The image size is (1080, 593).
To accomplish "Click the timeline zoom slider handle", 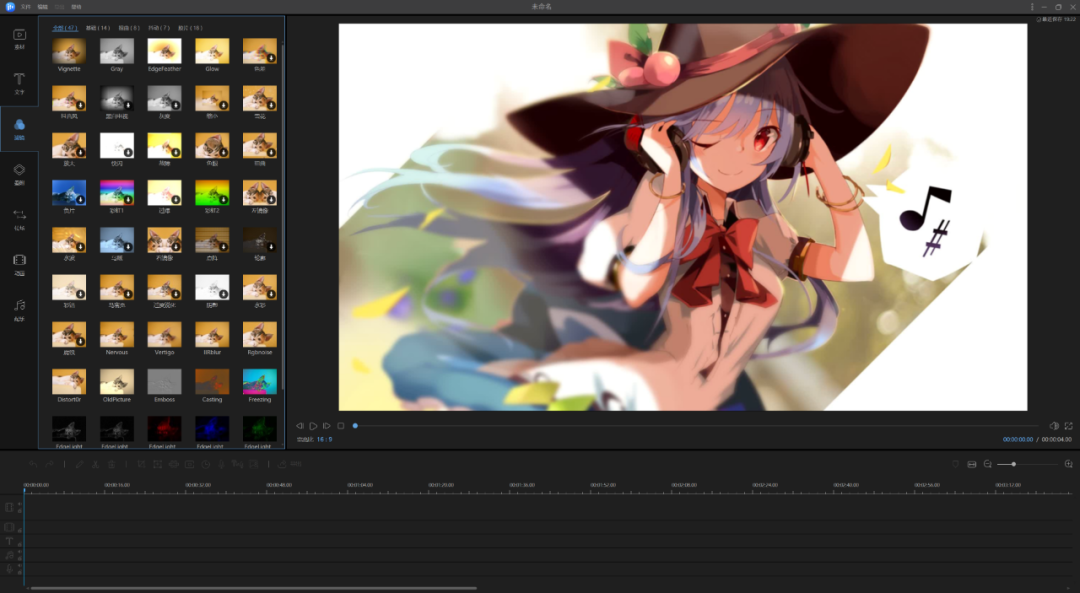I will [1014, 464].
